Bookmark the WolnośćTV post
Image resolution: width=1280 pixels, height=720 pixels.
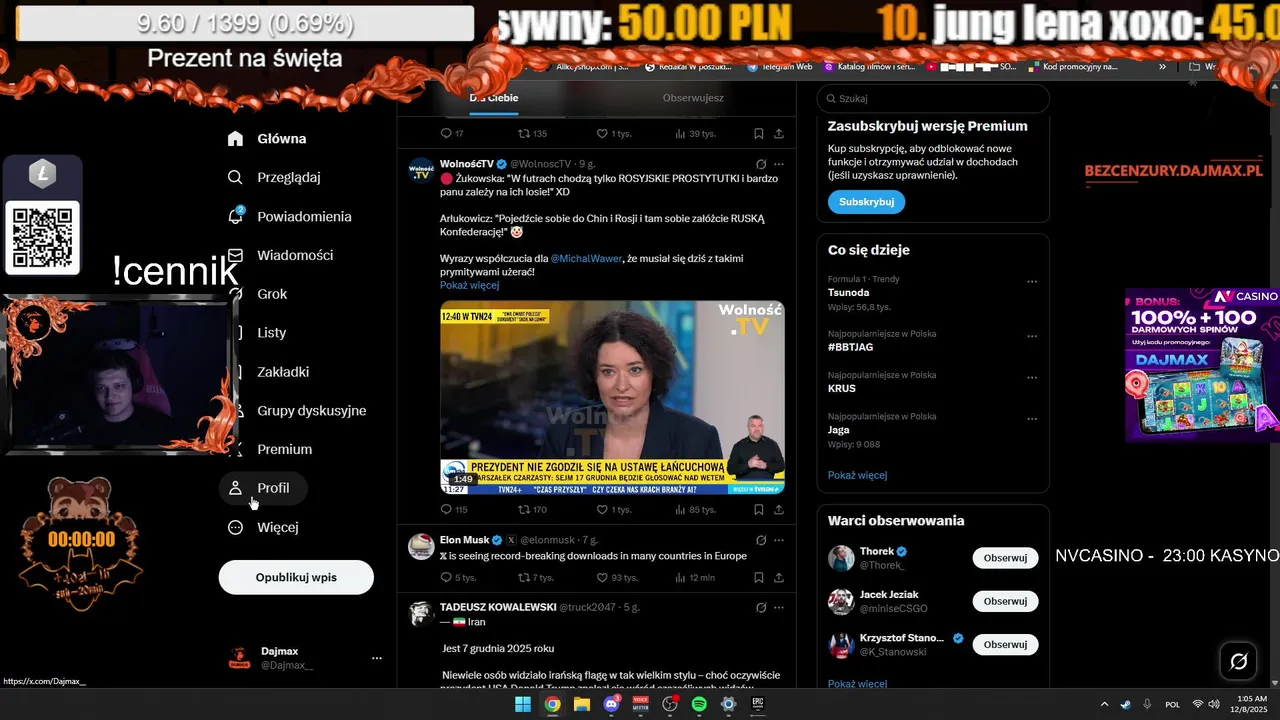tap(759, 509)
